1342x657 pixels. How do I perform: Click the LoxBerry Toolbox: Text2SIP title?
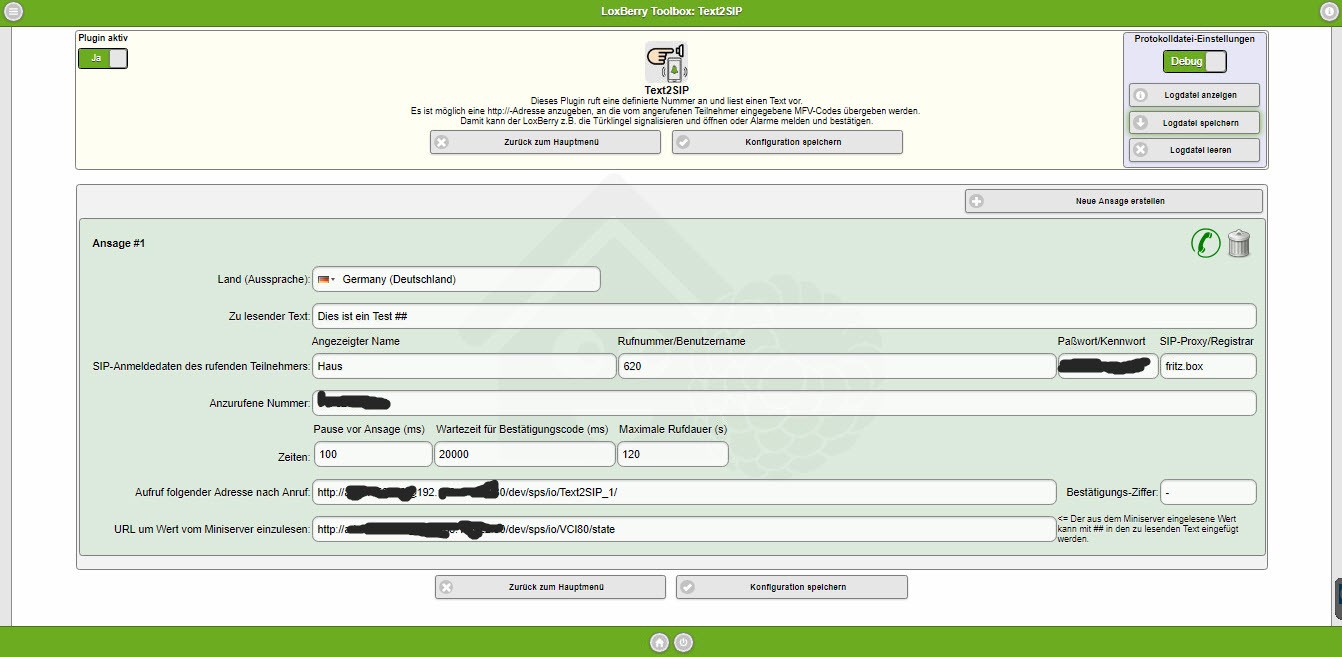671,11
